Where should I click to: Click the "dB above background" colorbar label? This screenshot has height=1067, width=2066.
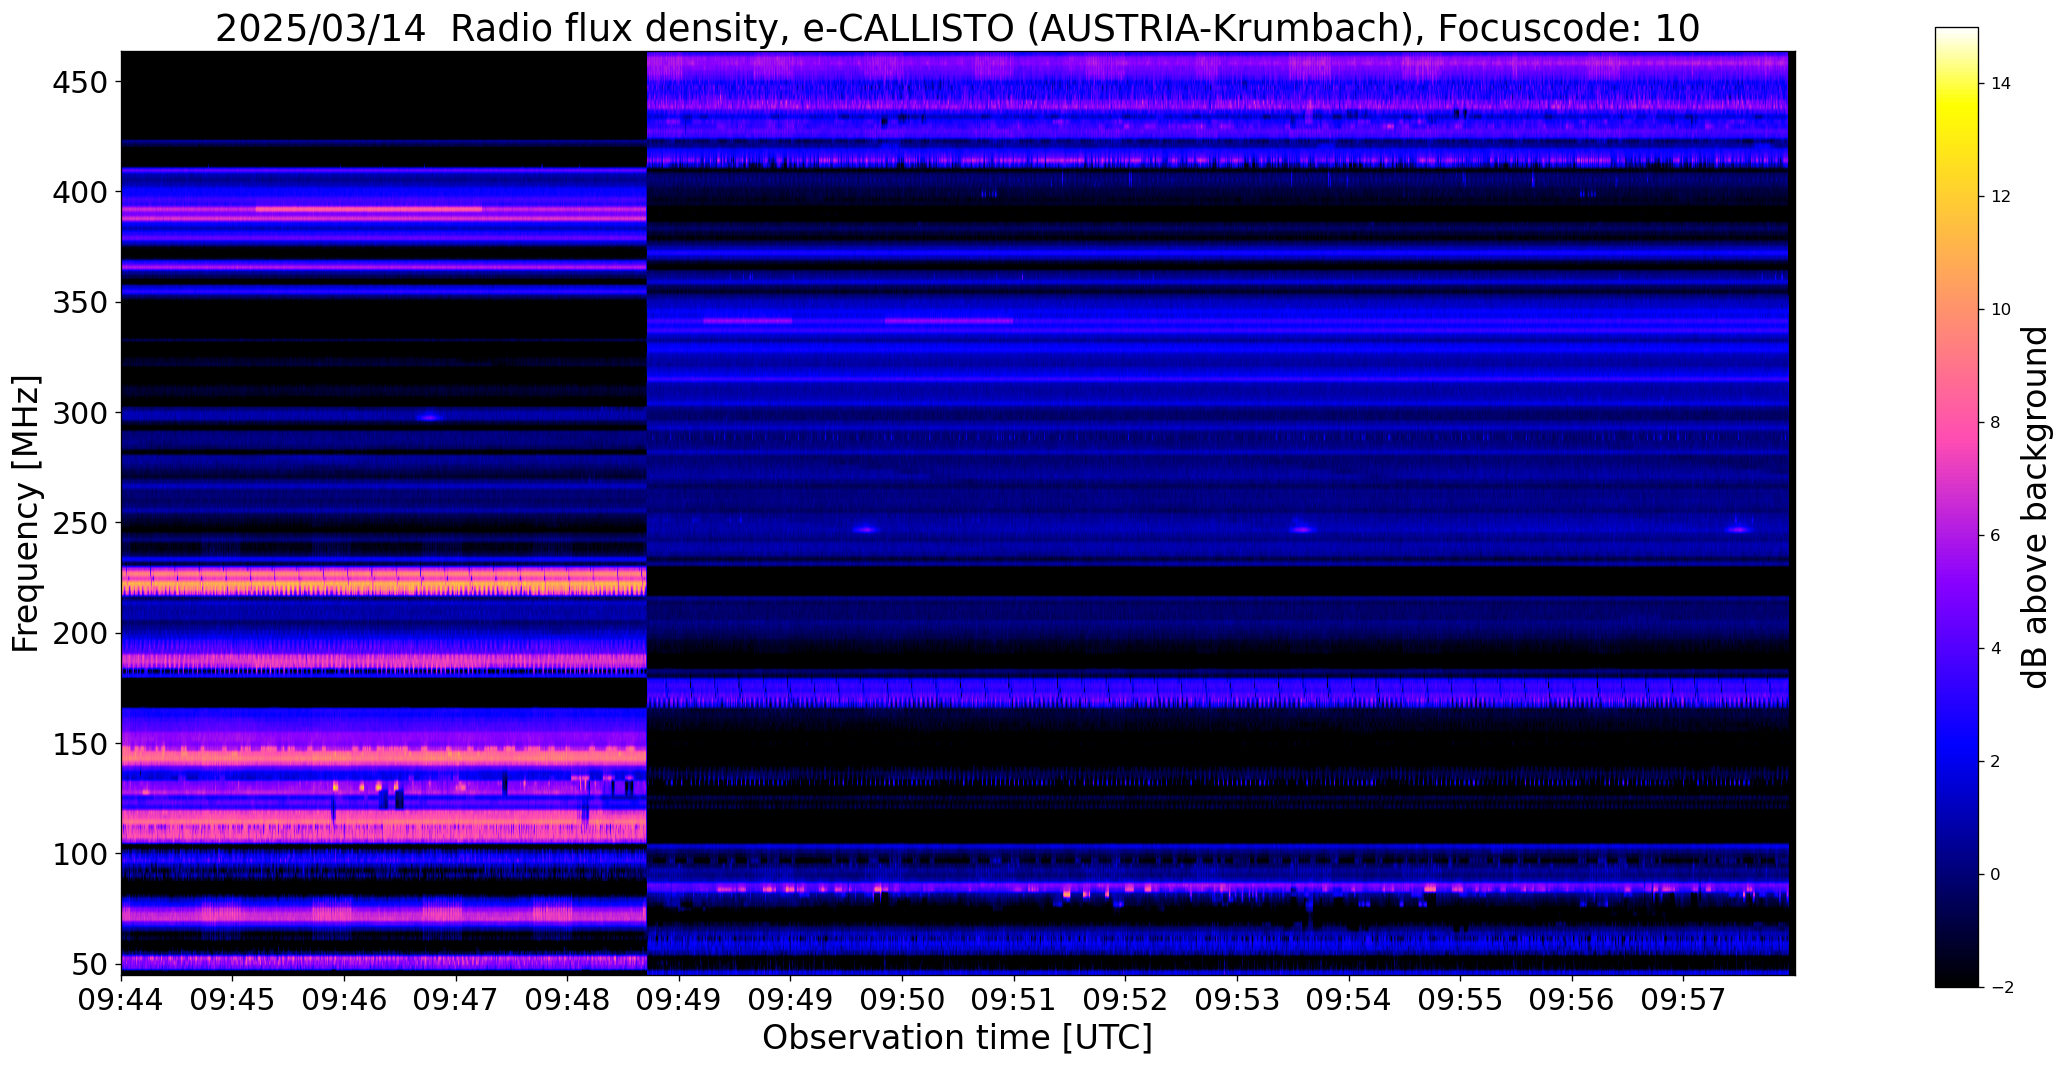click(2035, 507)
